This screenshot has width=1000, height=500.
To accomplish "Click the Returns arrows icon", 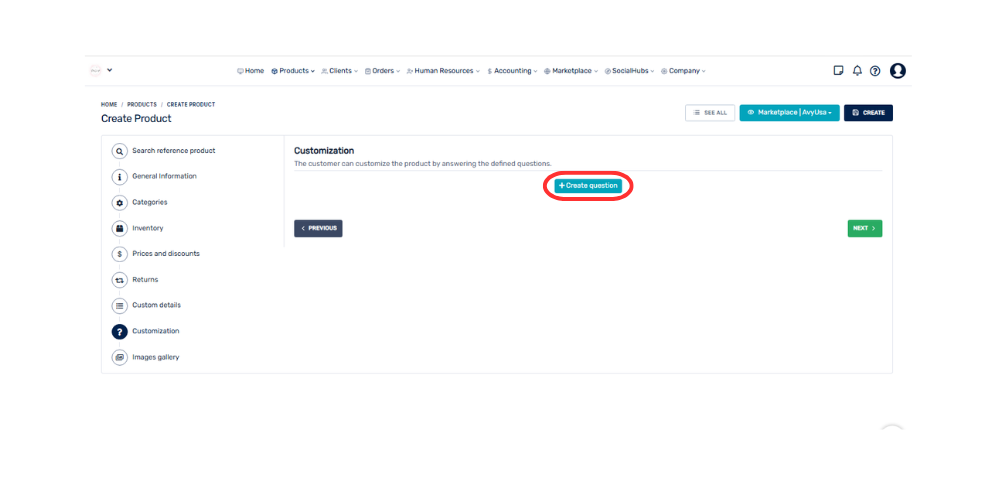I will coord(120,280).
